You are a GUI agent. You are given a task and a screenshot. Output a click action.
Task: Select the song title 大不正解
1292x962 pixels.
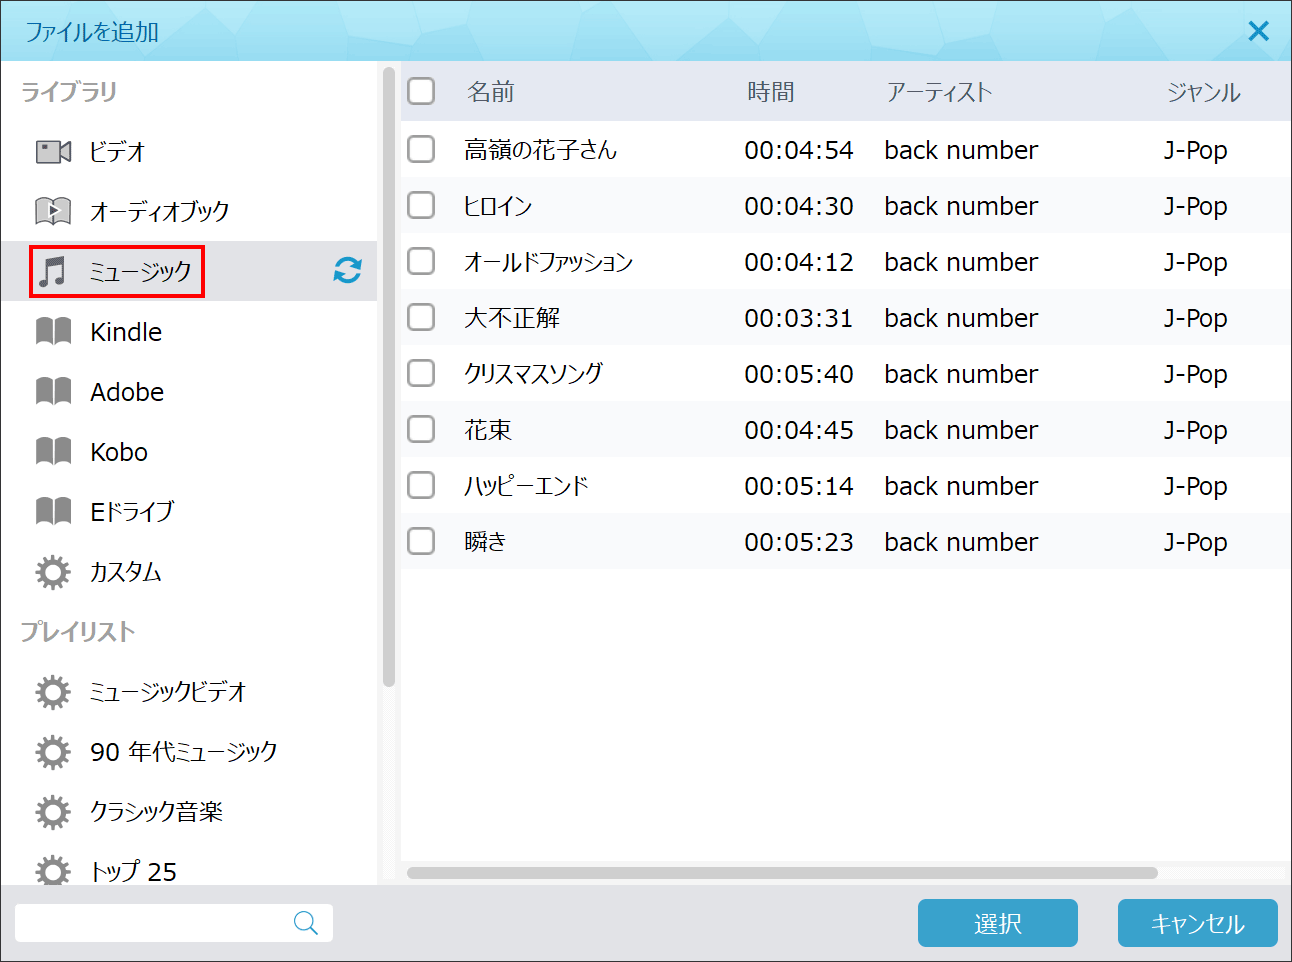point(512,318)
